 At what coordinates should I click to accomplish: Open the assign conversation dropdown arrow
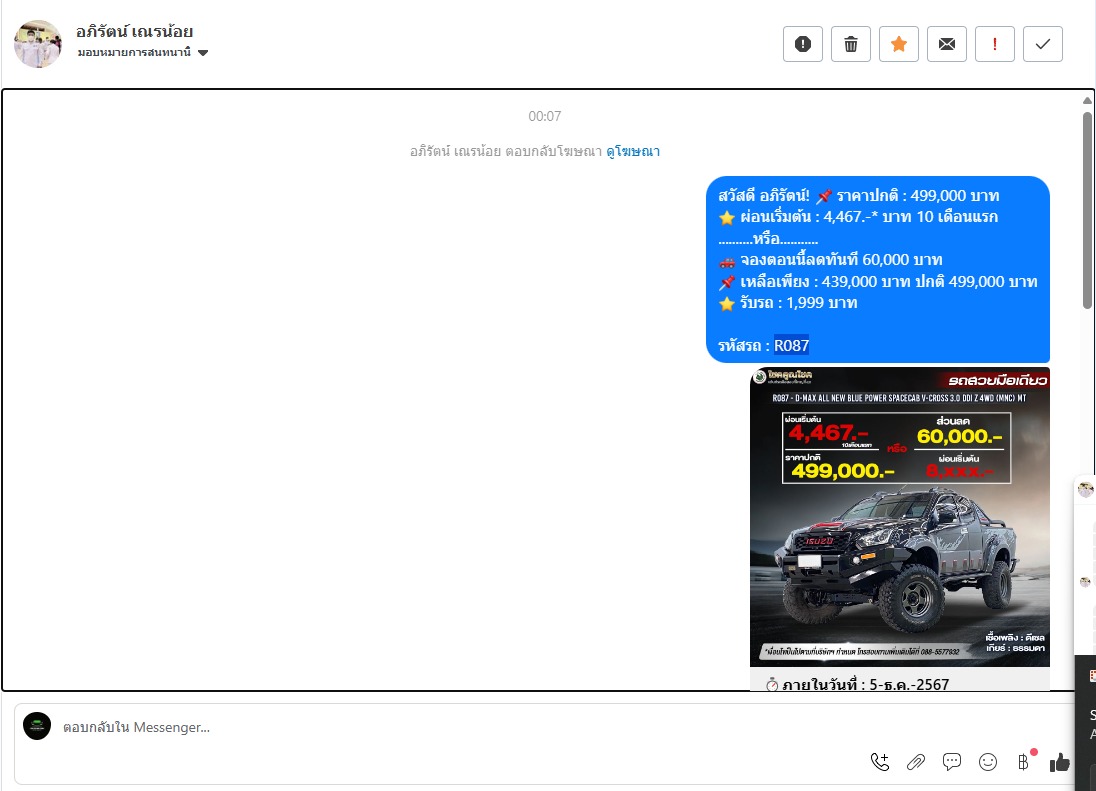click(203, 53)
